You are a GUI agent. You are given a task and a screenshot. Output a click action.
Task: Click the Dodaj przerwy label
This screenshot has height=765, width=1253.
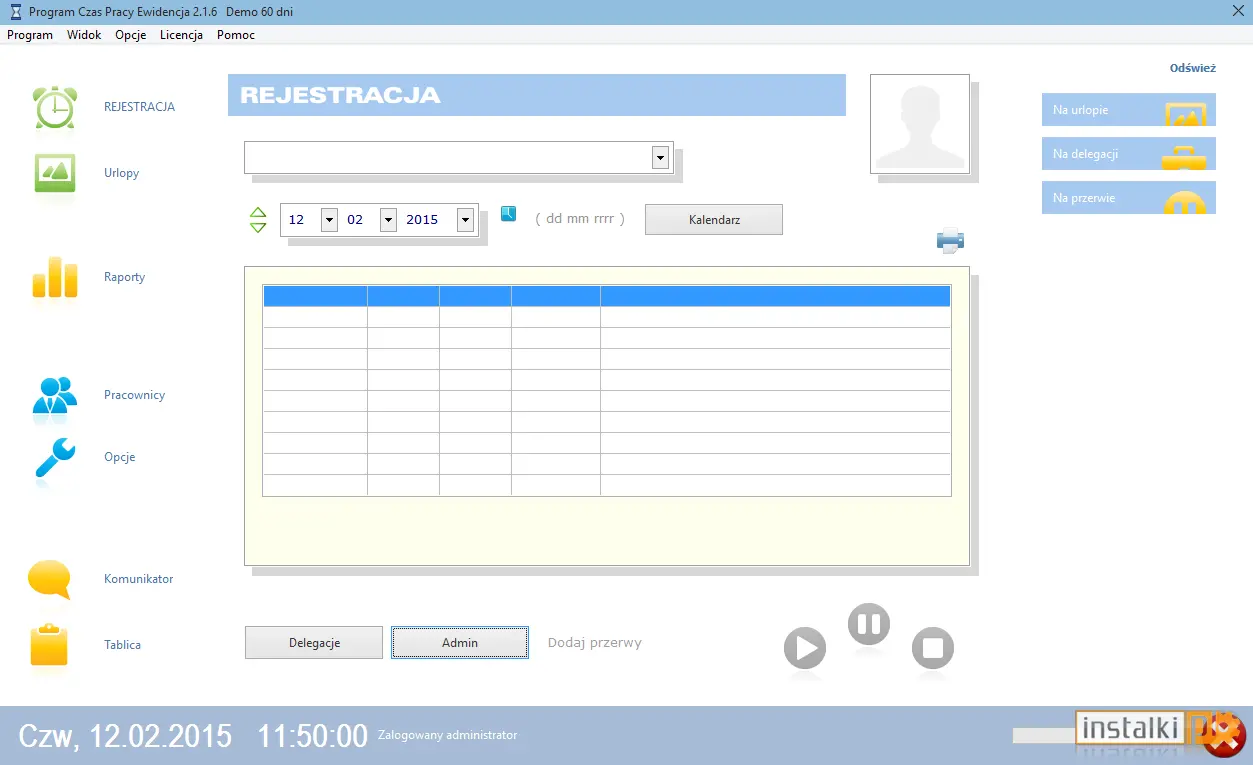coord(595,643)
